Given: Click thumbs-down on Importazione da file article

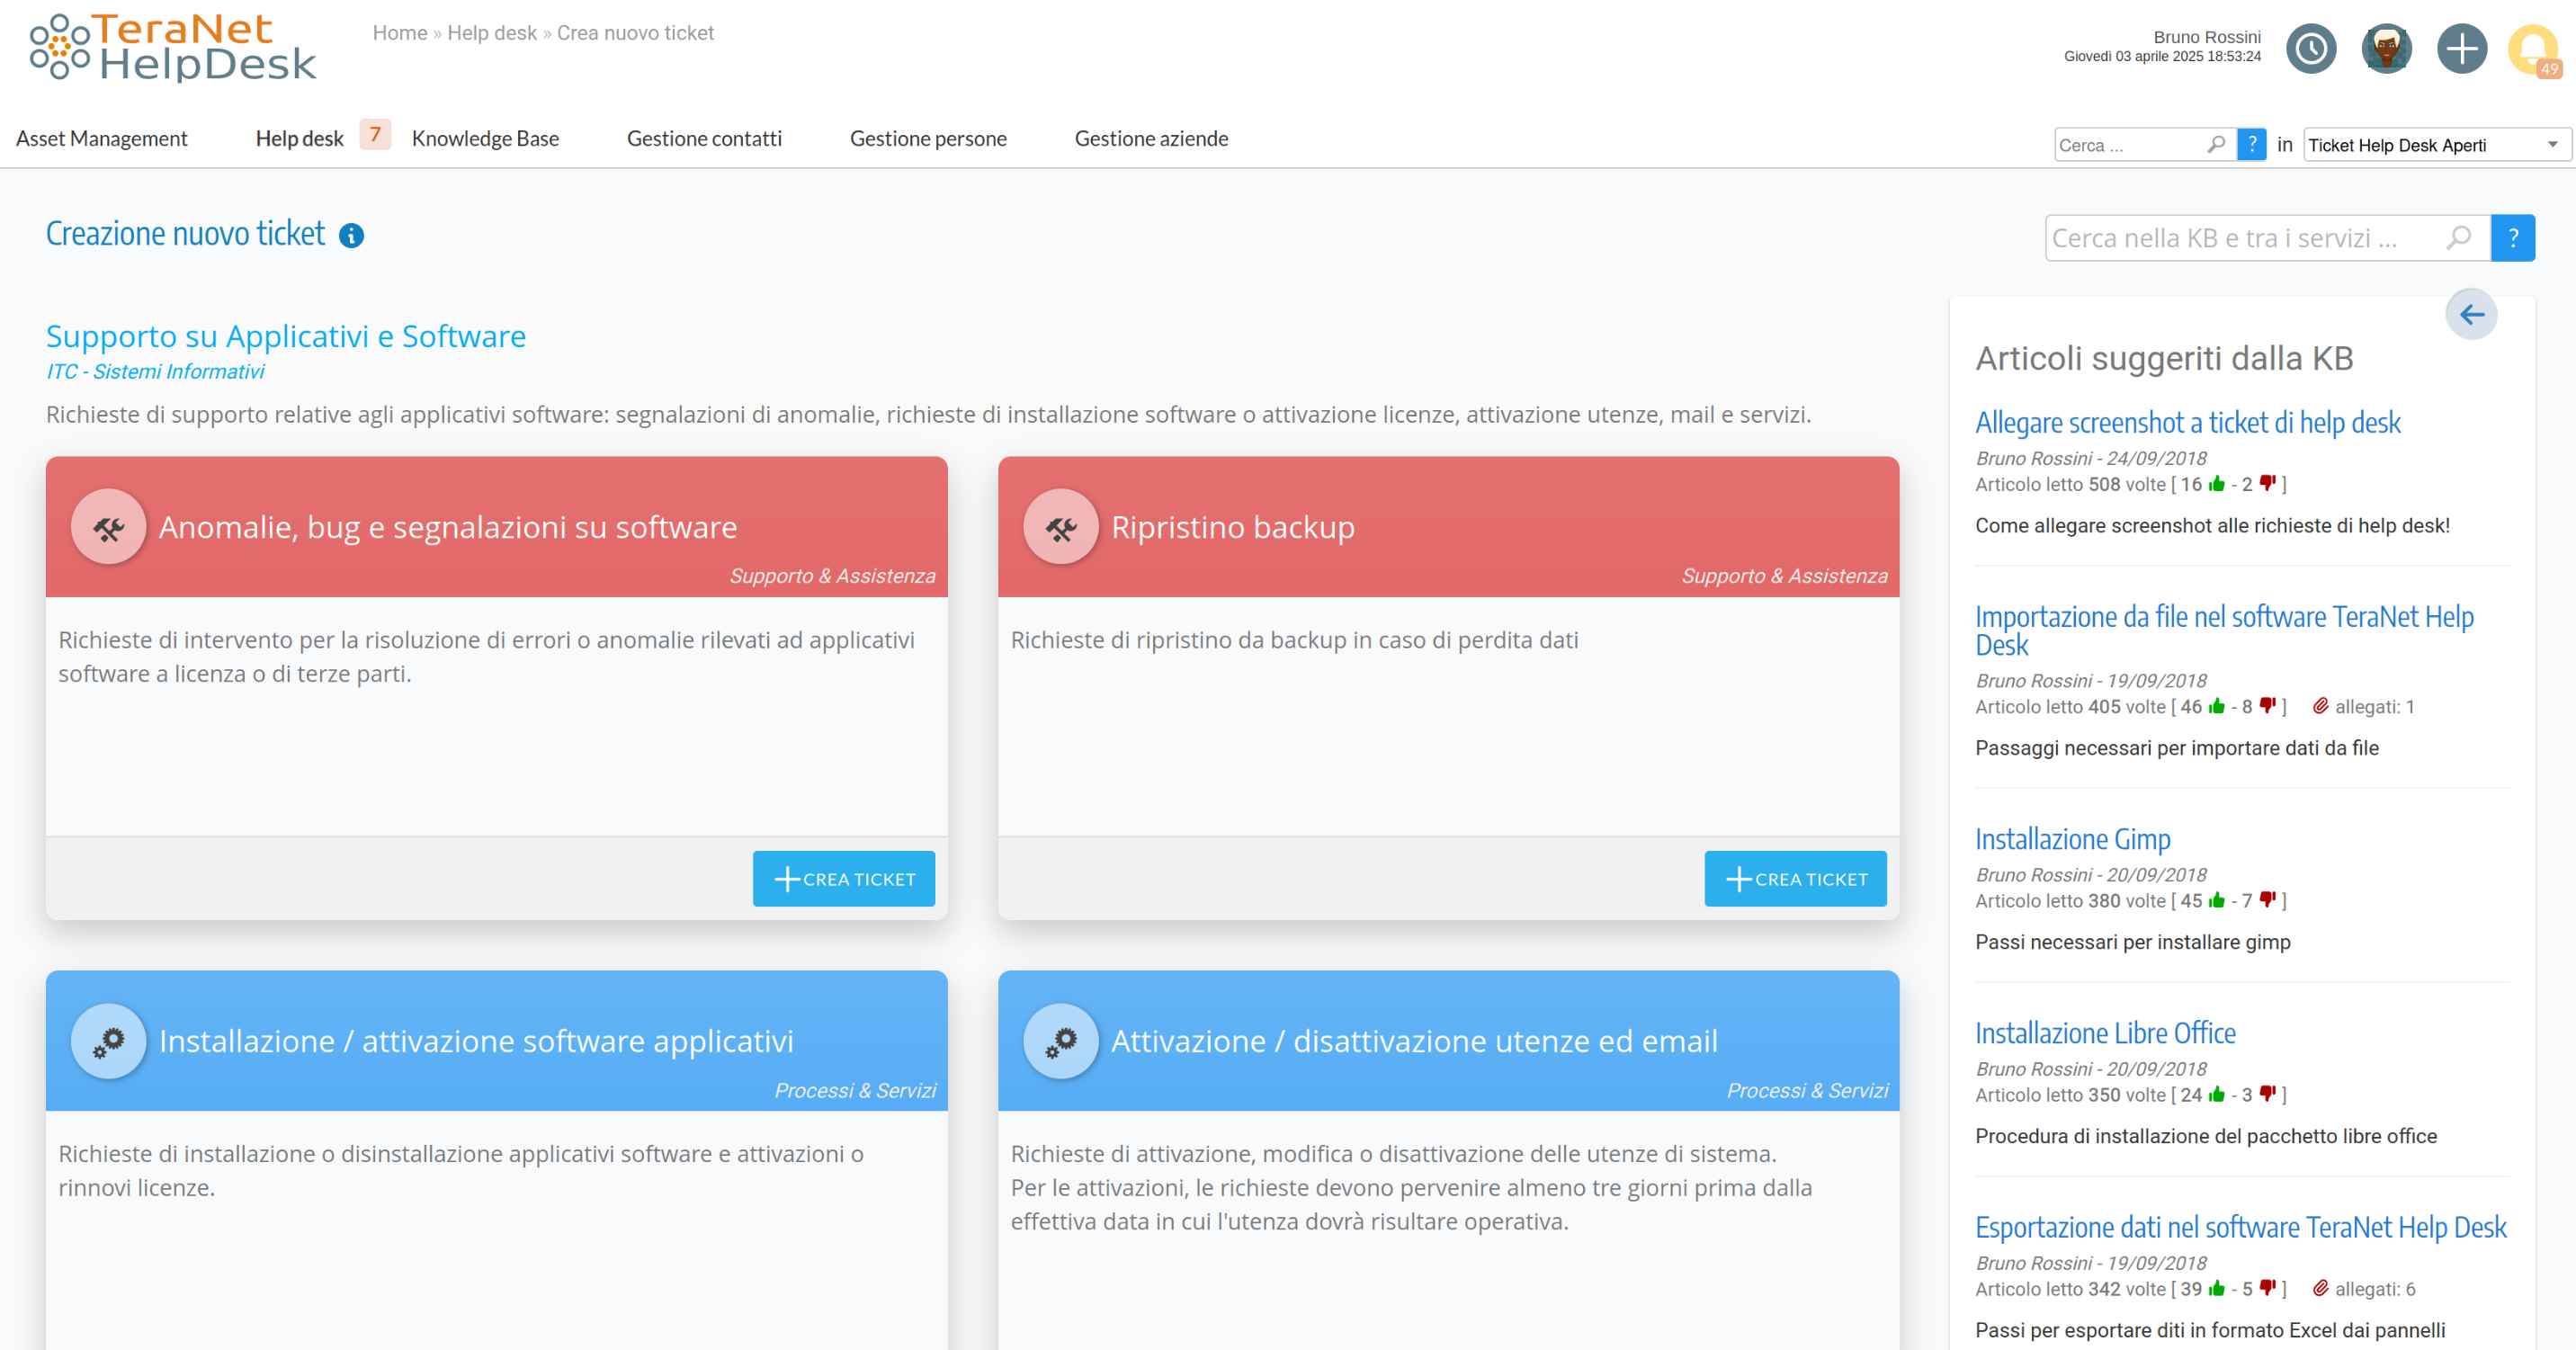Looking at the screenshot, I should 2267,706.
